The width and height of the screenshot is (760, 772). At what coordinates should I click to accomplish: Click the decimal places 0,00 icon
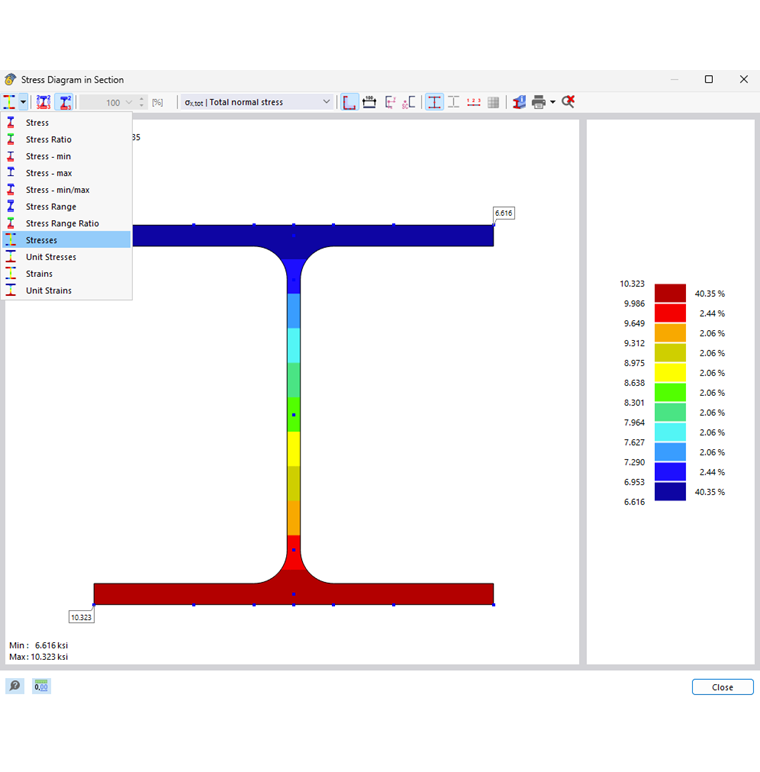(41, 685)
